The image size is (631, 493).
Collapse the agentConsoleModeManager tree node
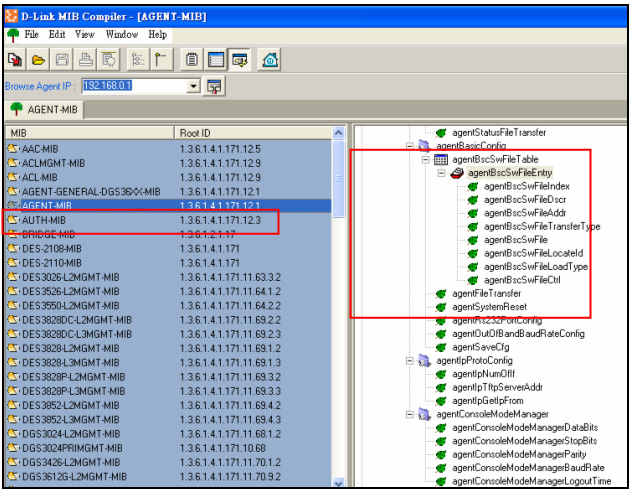[409, 414]
